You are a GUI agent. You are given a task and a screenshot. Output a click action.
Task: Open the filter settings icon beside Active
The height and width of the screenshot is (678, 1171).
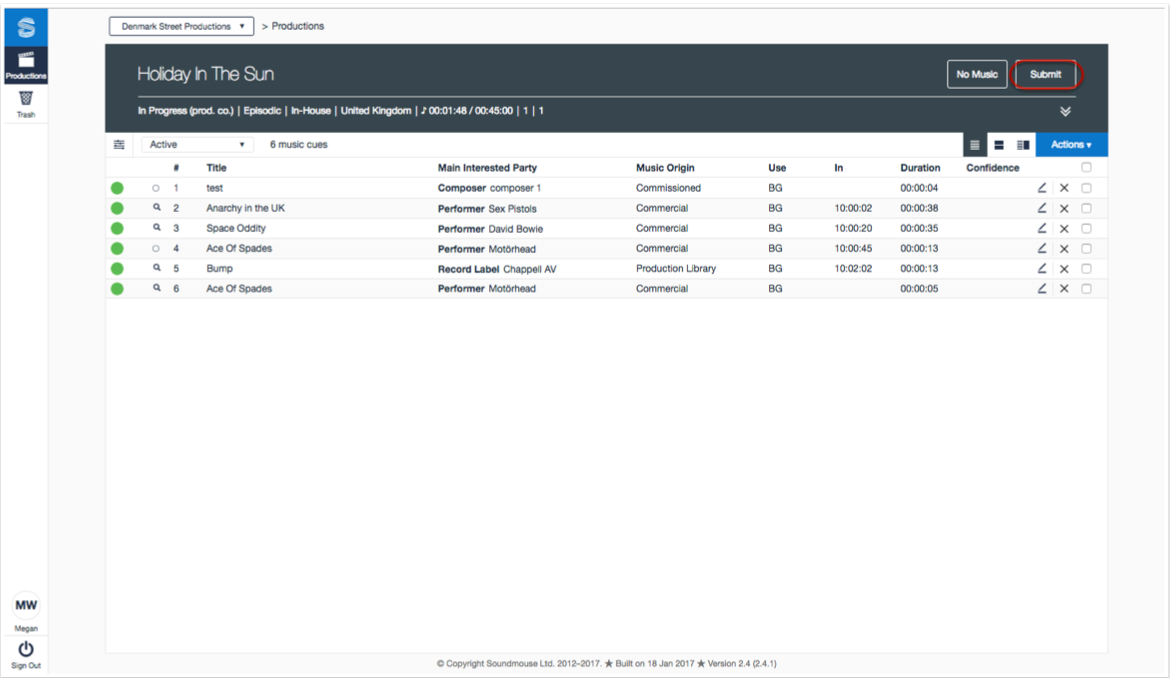(x=119, y=145)
